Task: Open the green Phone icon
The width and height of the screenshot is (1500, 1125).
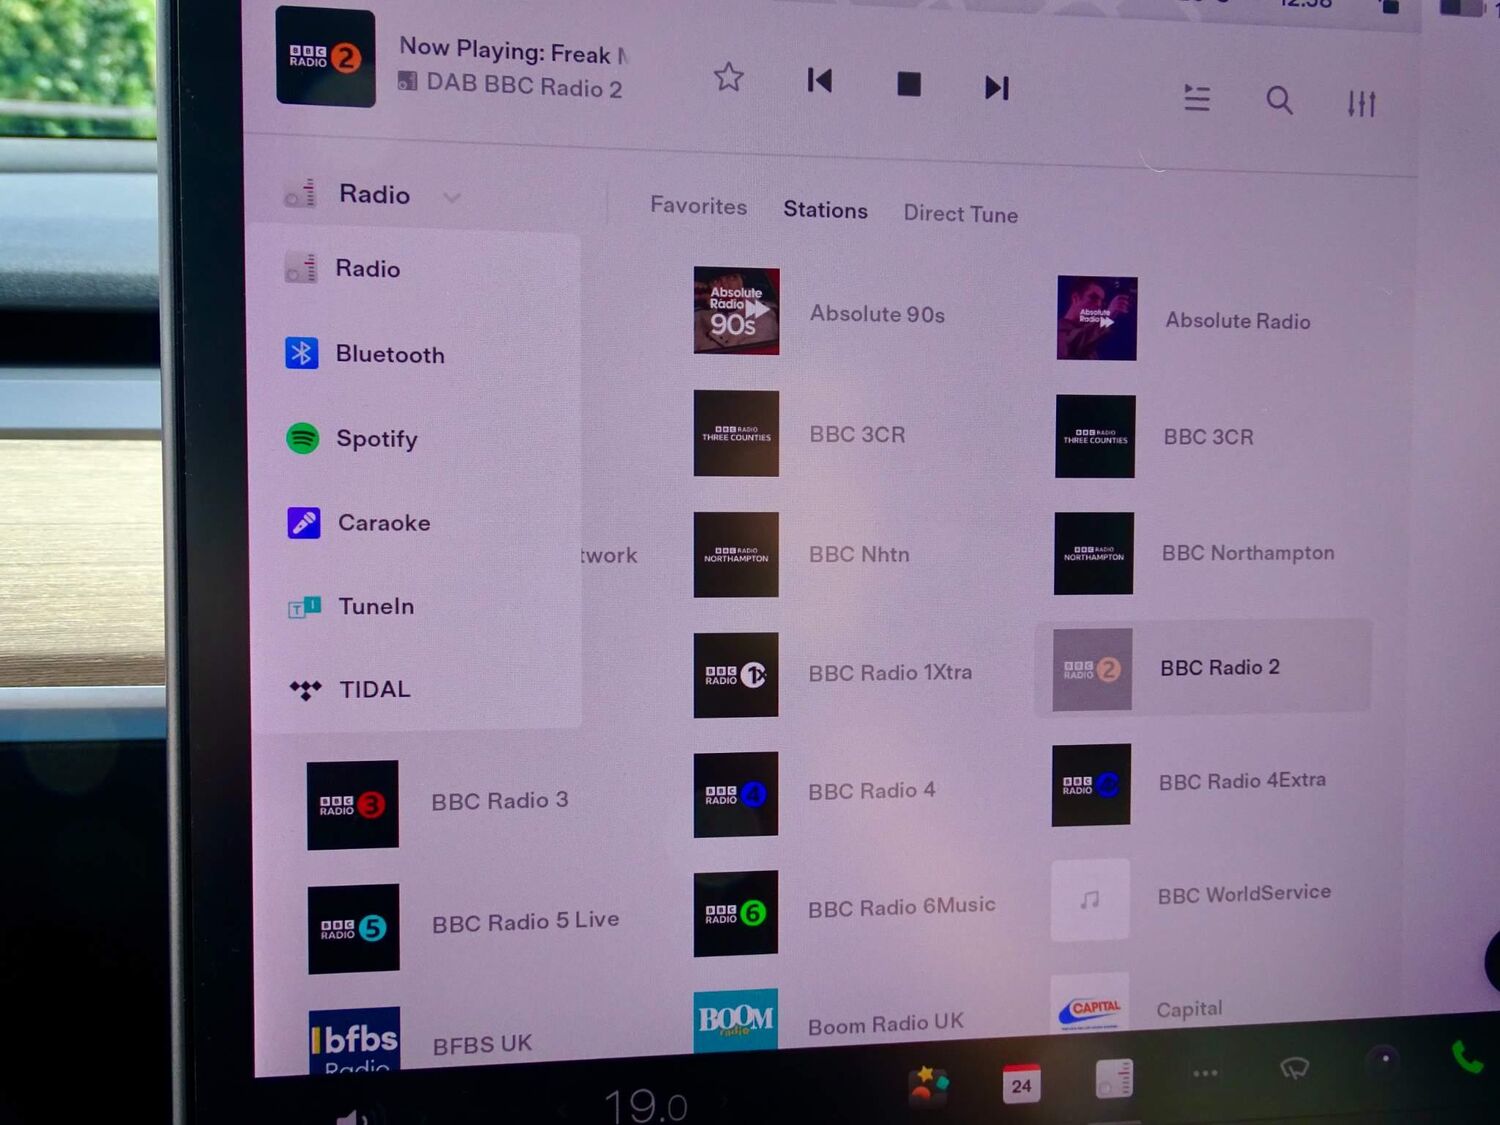Action: coord(1467,1056)
